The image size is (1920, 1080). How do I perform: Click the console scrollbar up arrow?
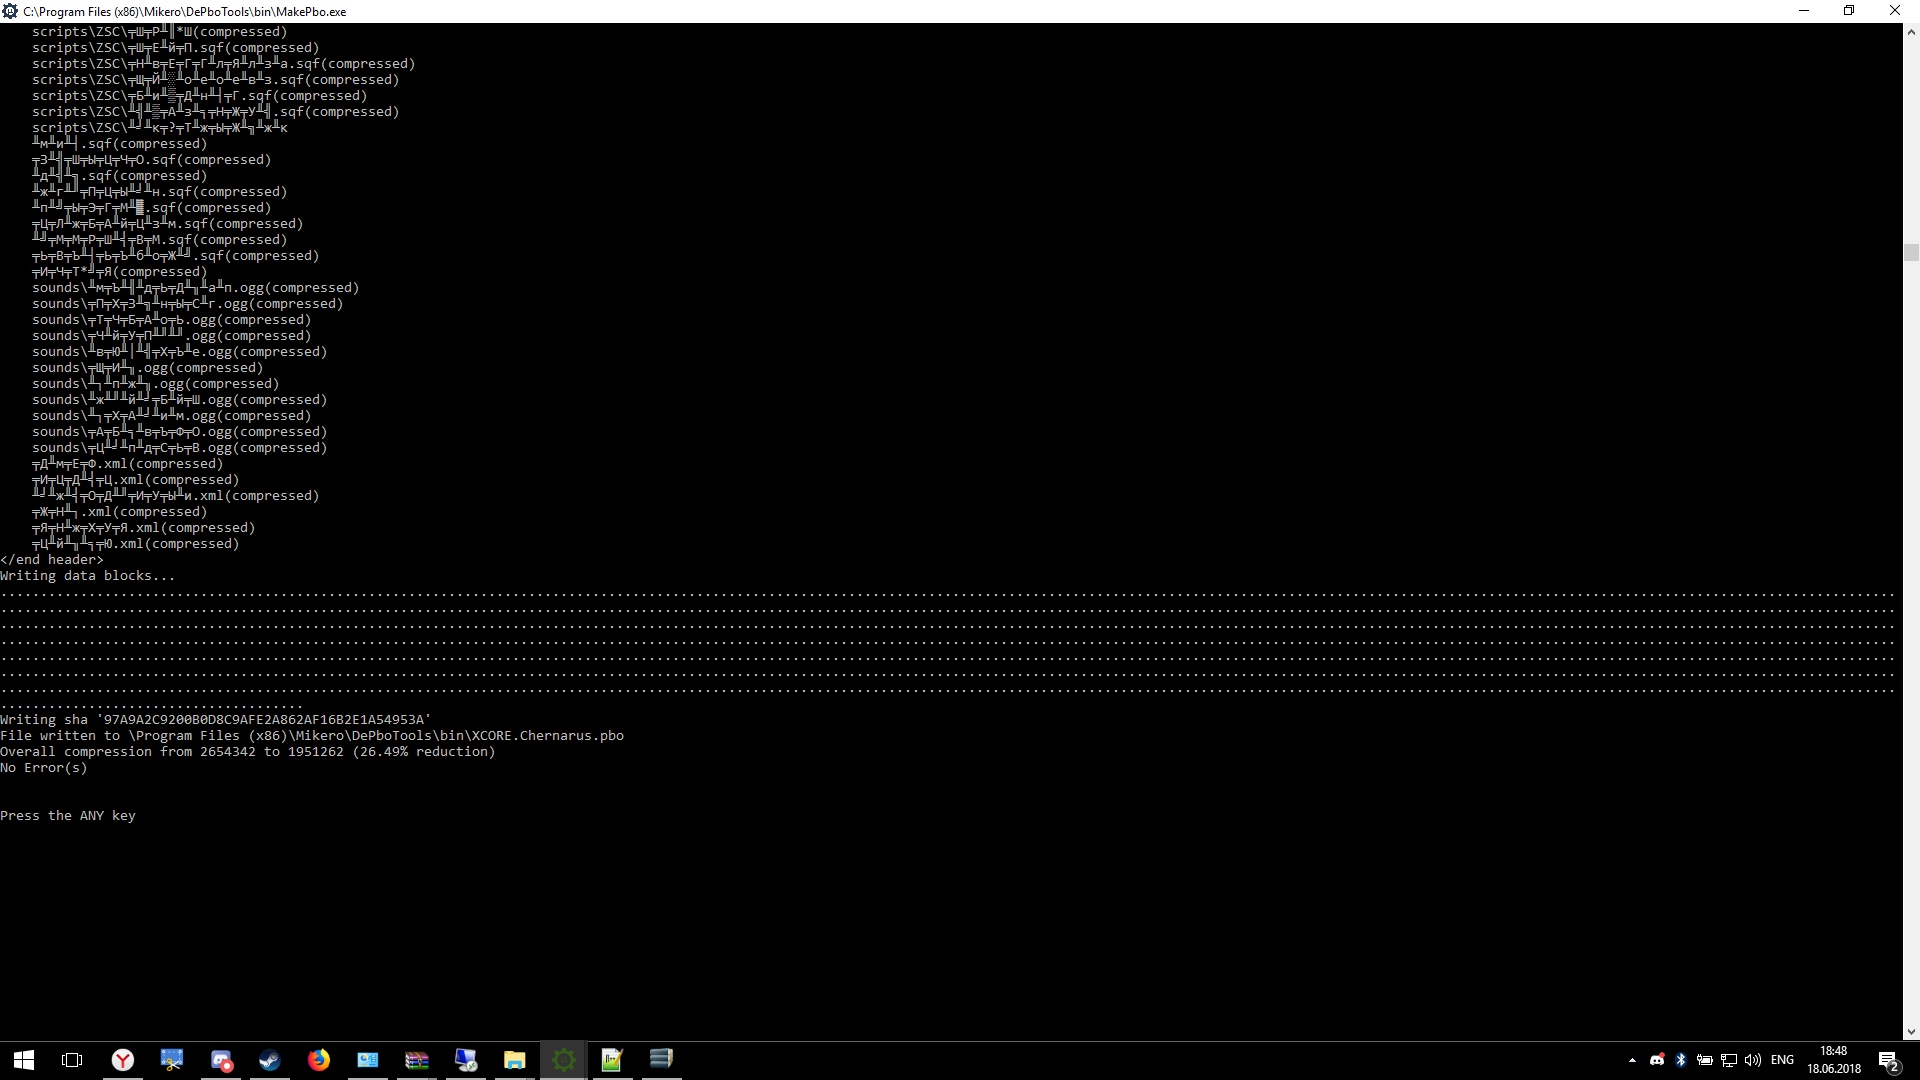[1911, 32]
